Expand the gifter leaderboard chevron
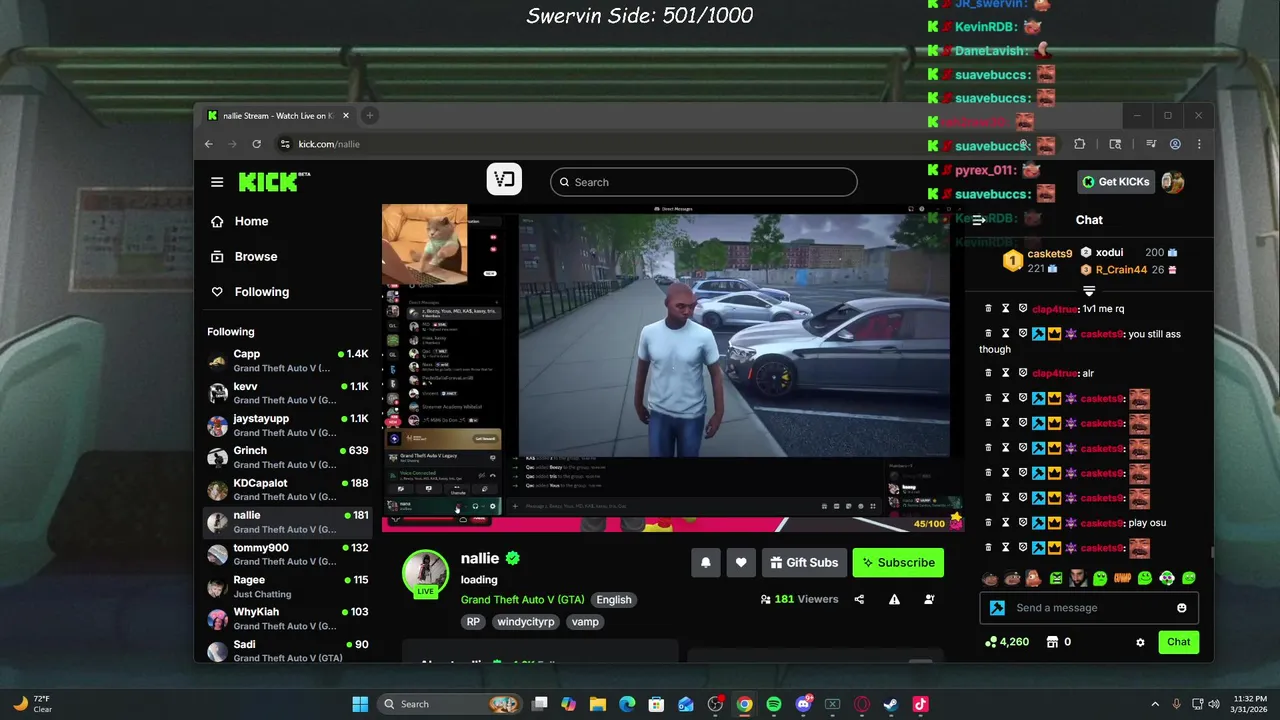 1089,290
